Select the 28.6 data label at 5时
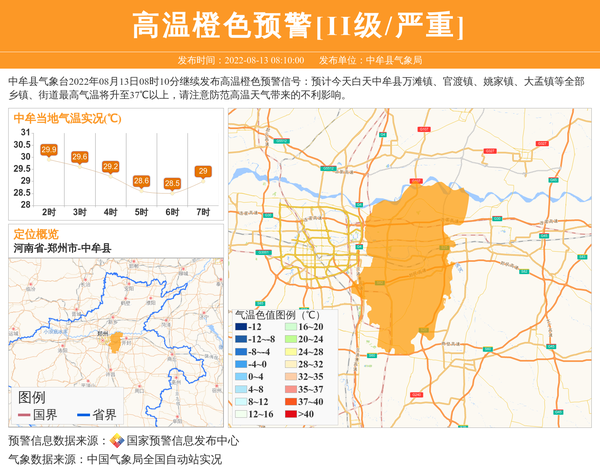This screenshot has width=600, height=471. (x=141, y=180)
